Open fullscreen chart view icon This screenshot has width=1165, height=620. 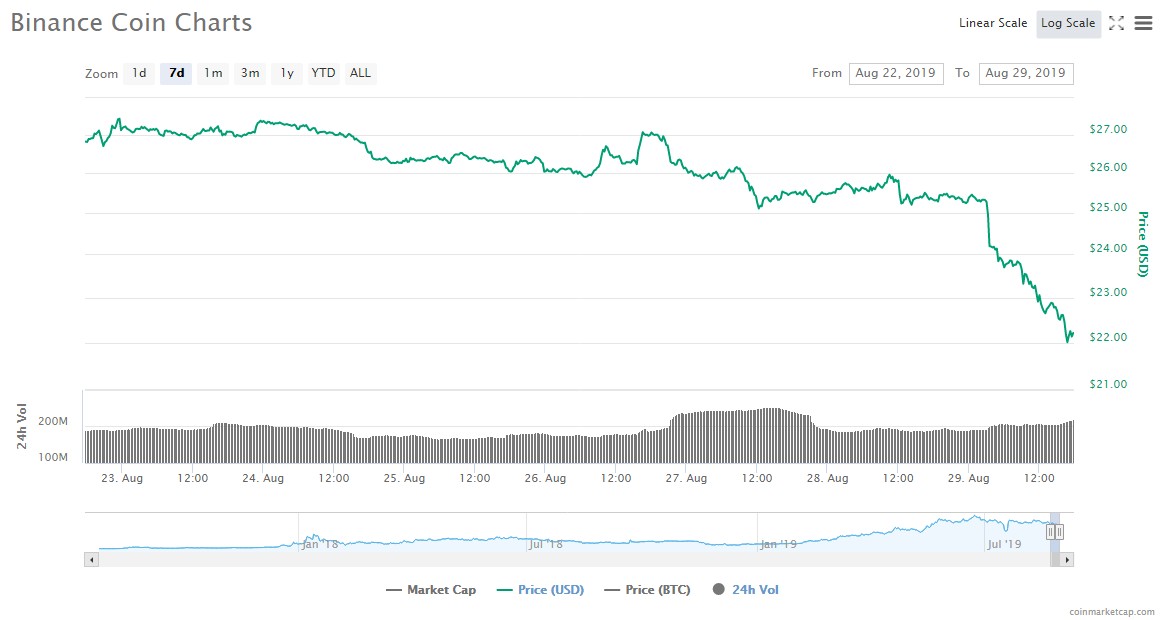[1116, 23]
